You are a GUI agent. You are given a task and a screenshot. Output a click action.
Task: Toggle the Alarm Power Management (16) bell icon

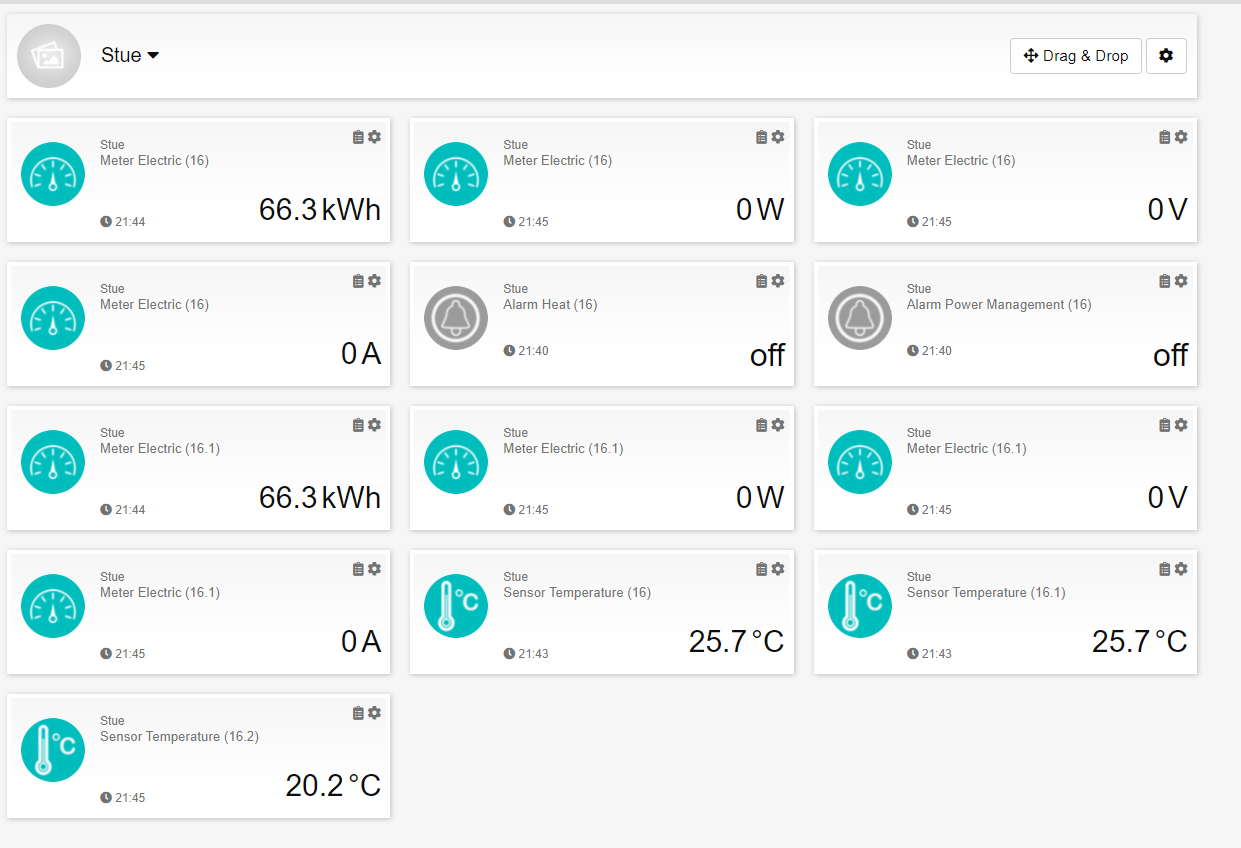pyautogui.click(x=859, y=318)
